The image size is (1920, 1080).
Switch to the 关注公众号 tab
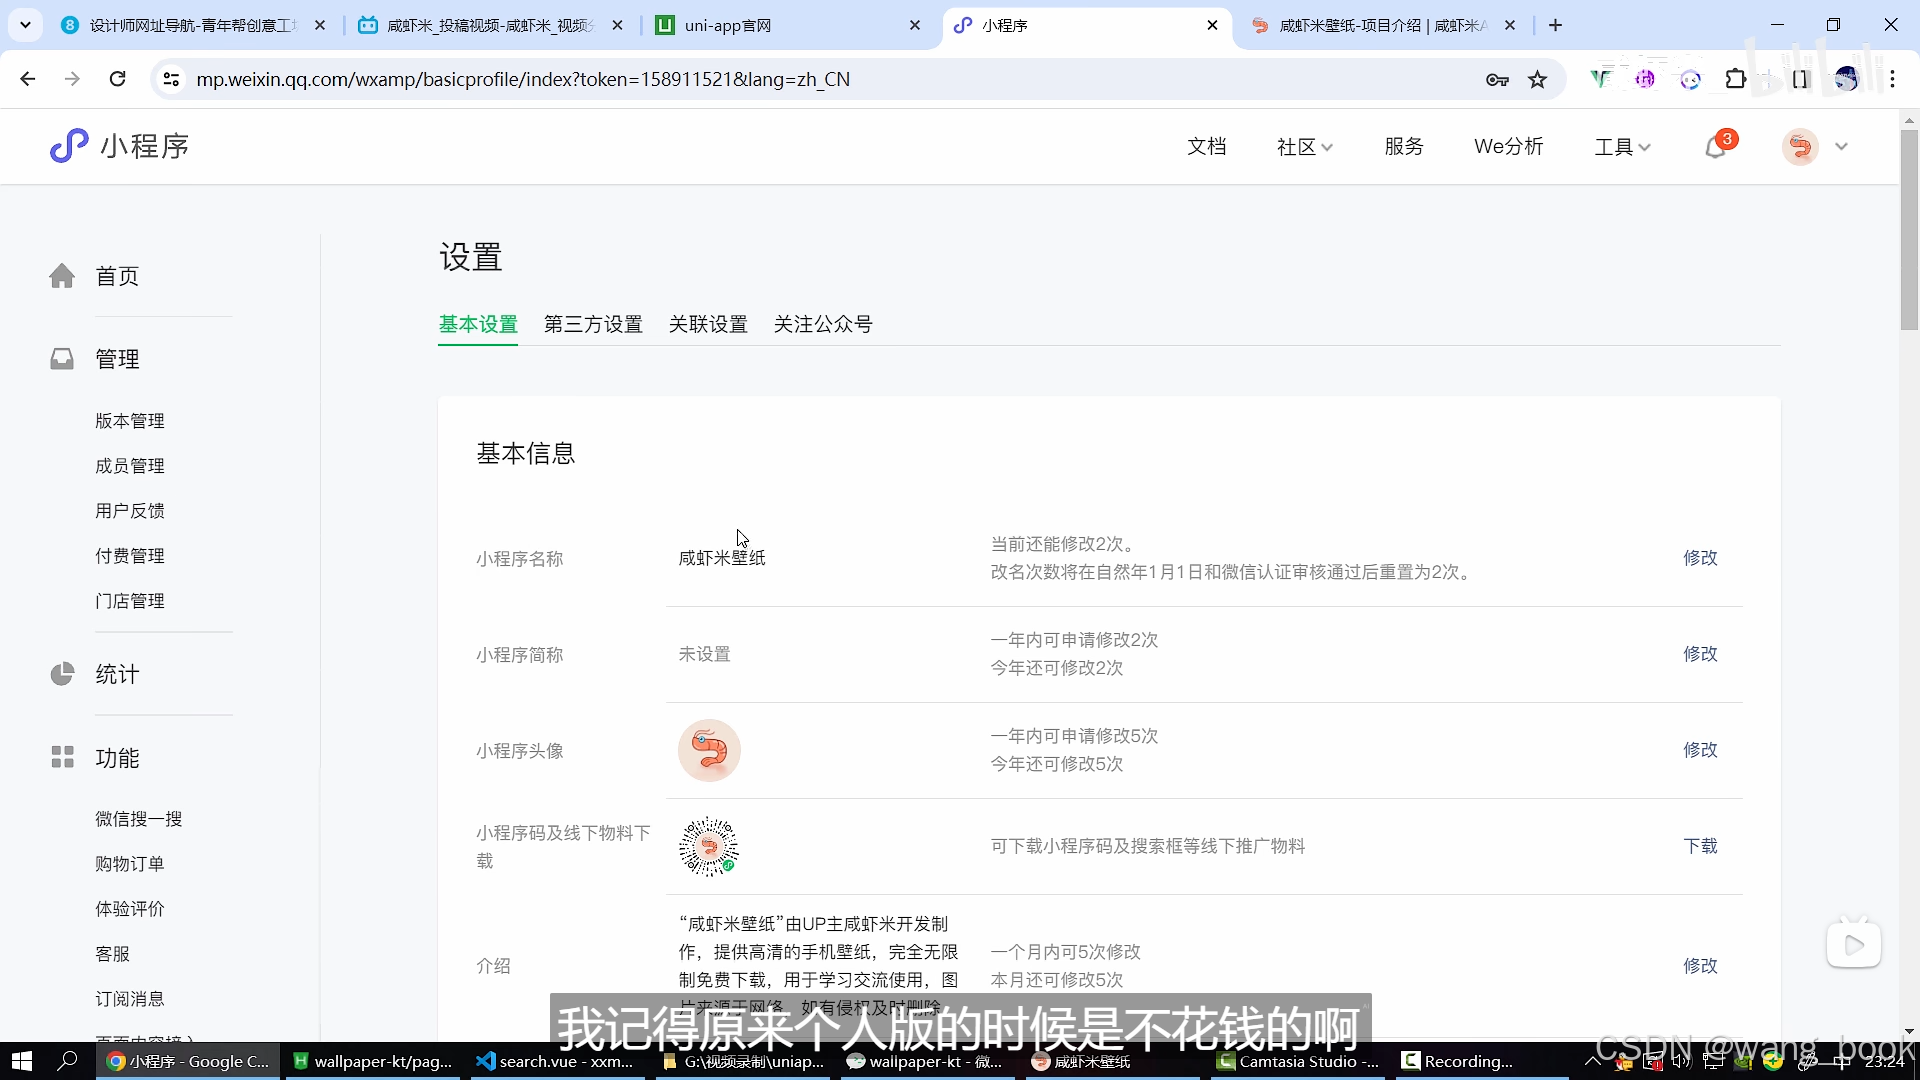click(x=823, y=324)
